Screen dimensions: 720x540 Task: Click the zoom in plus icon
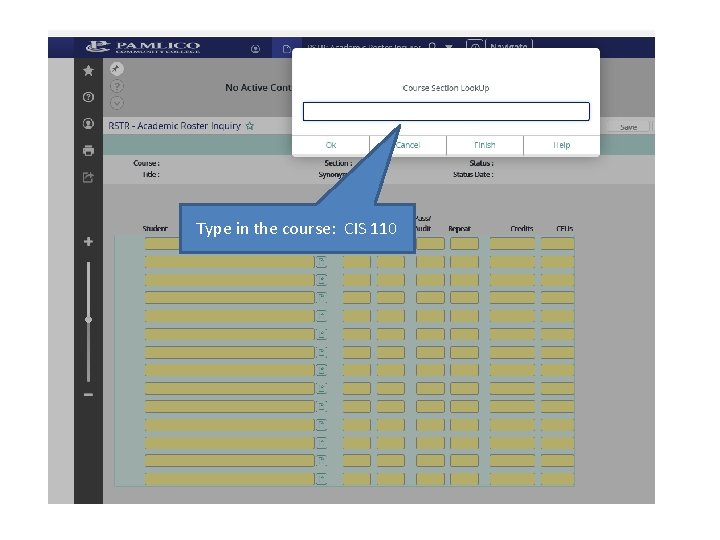(88, 242)
